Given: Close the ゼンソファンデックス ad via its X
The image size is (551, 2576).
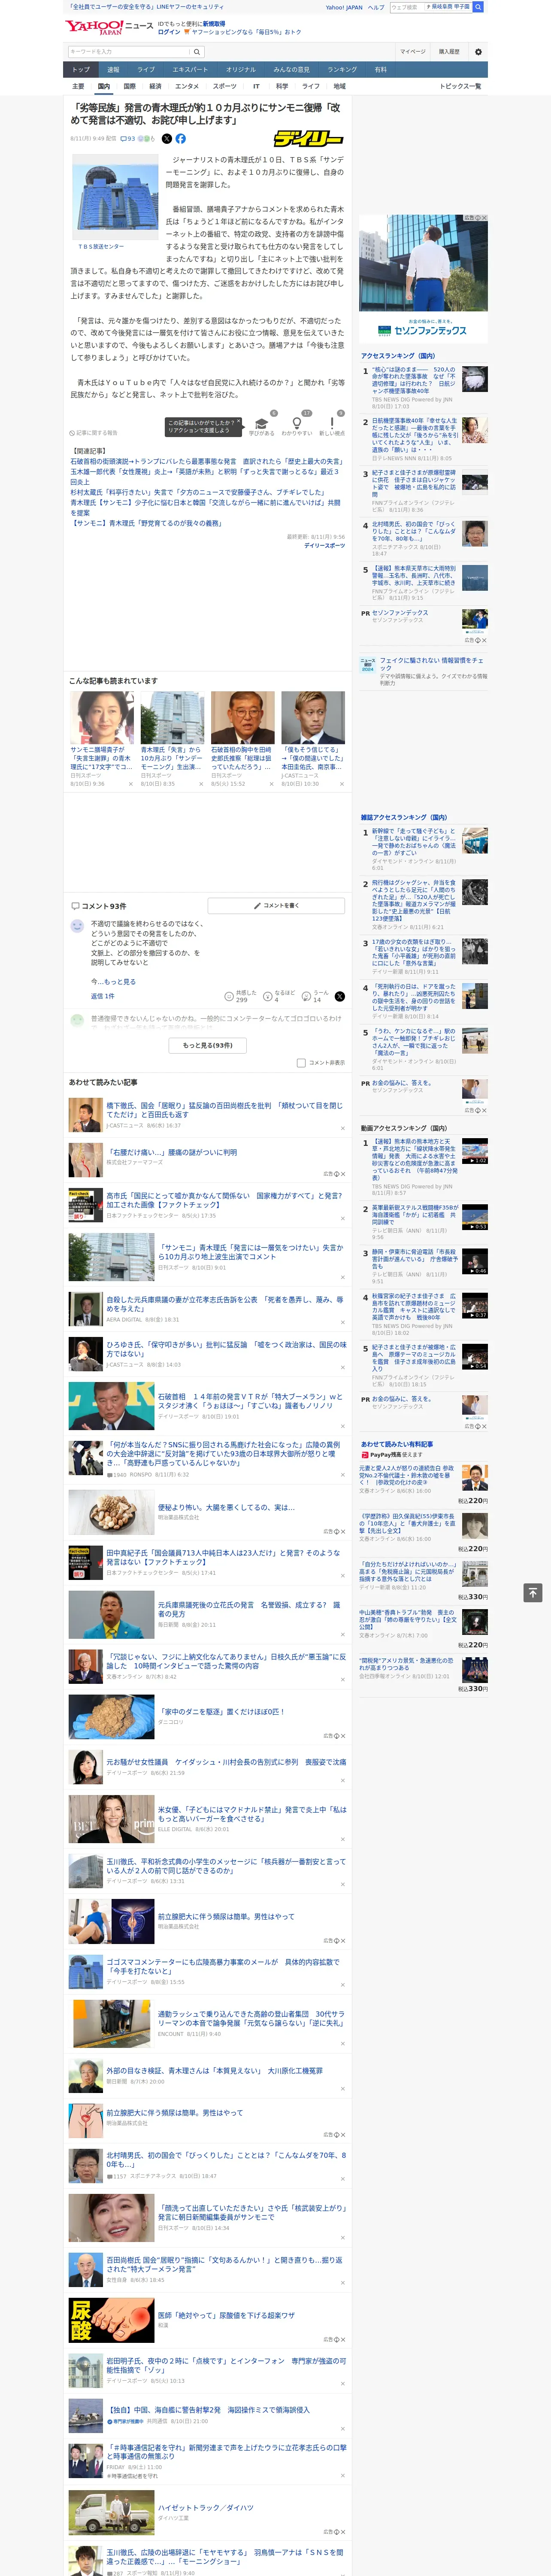Looking at the screenshot, I should tap(484, 218).
